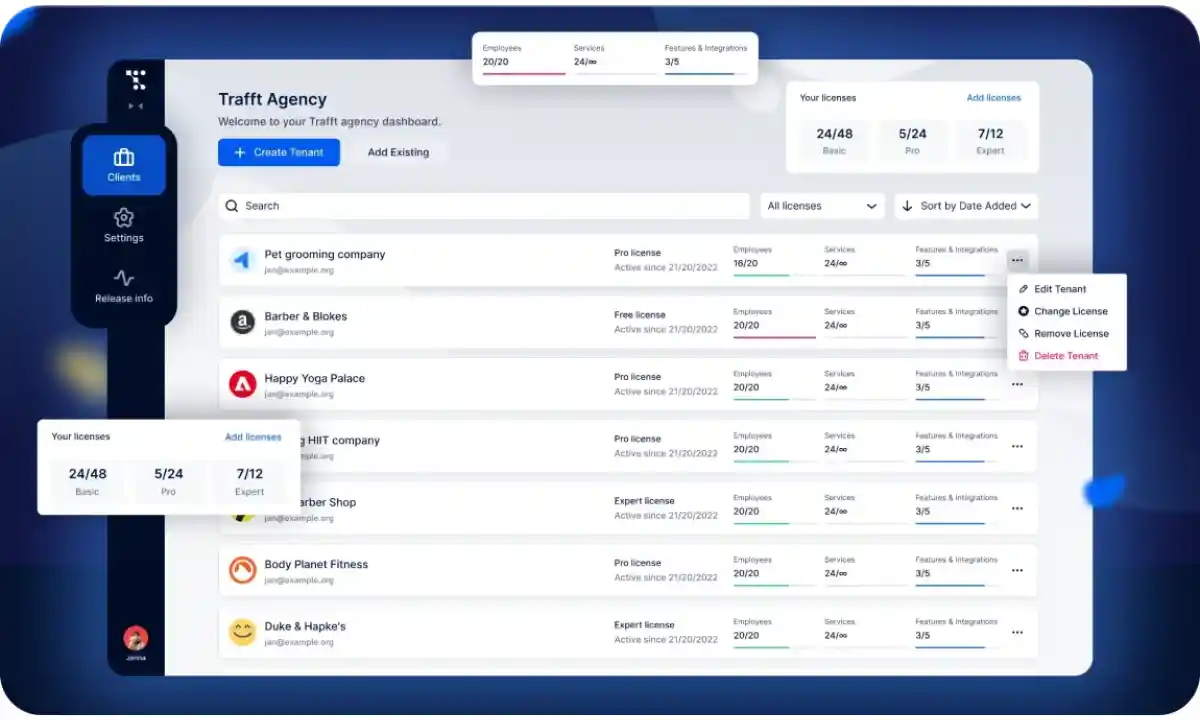Expand the All licenses filter dropdown

[x=822, y=206]
